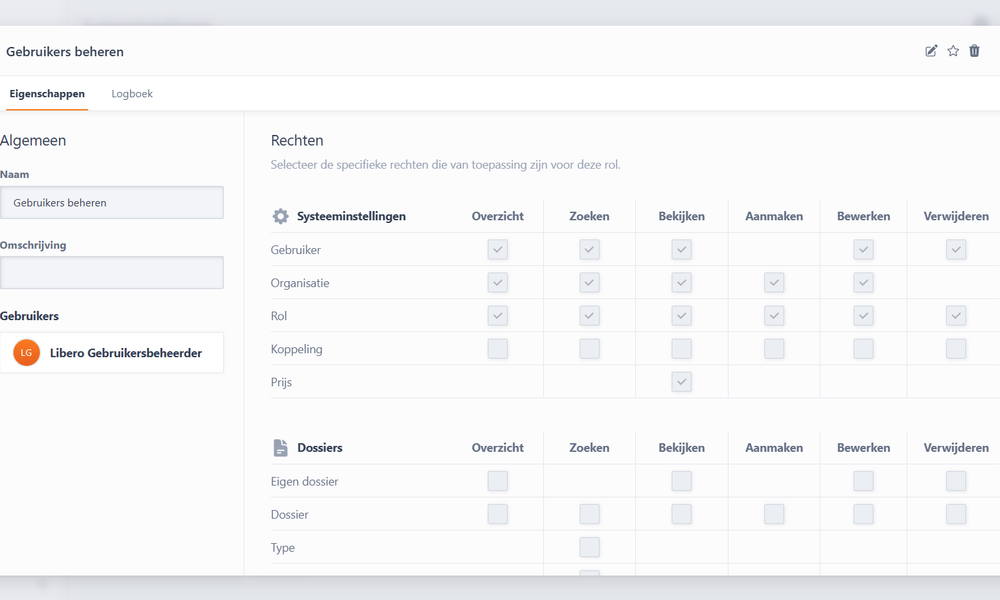Delete role using trash icon
This screenshot has width=1000, height=600.
point(974,51)
